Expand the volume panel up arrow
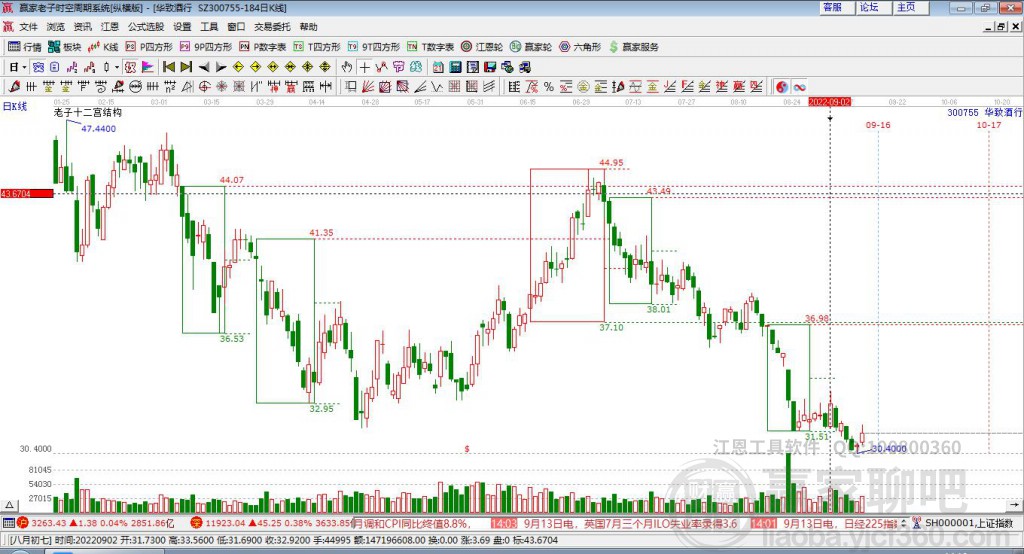Screen dimensions: 1024x554 [x=9, y=505]
